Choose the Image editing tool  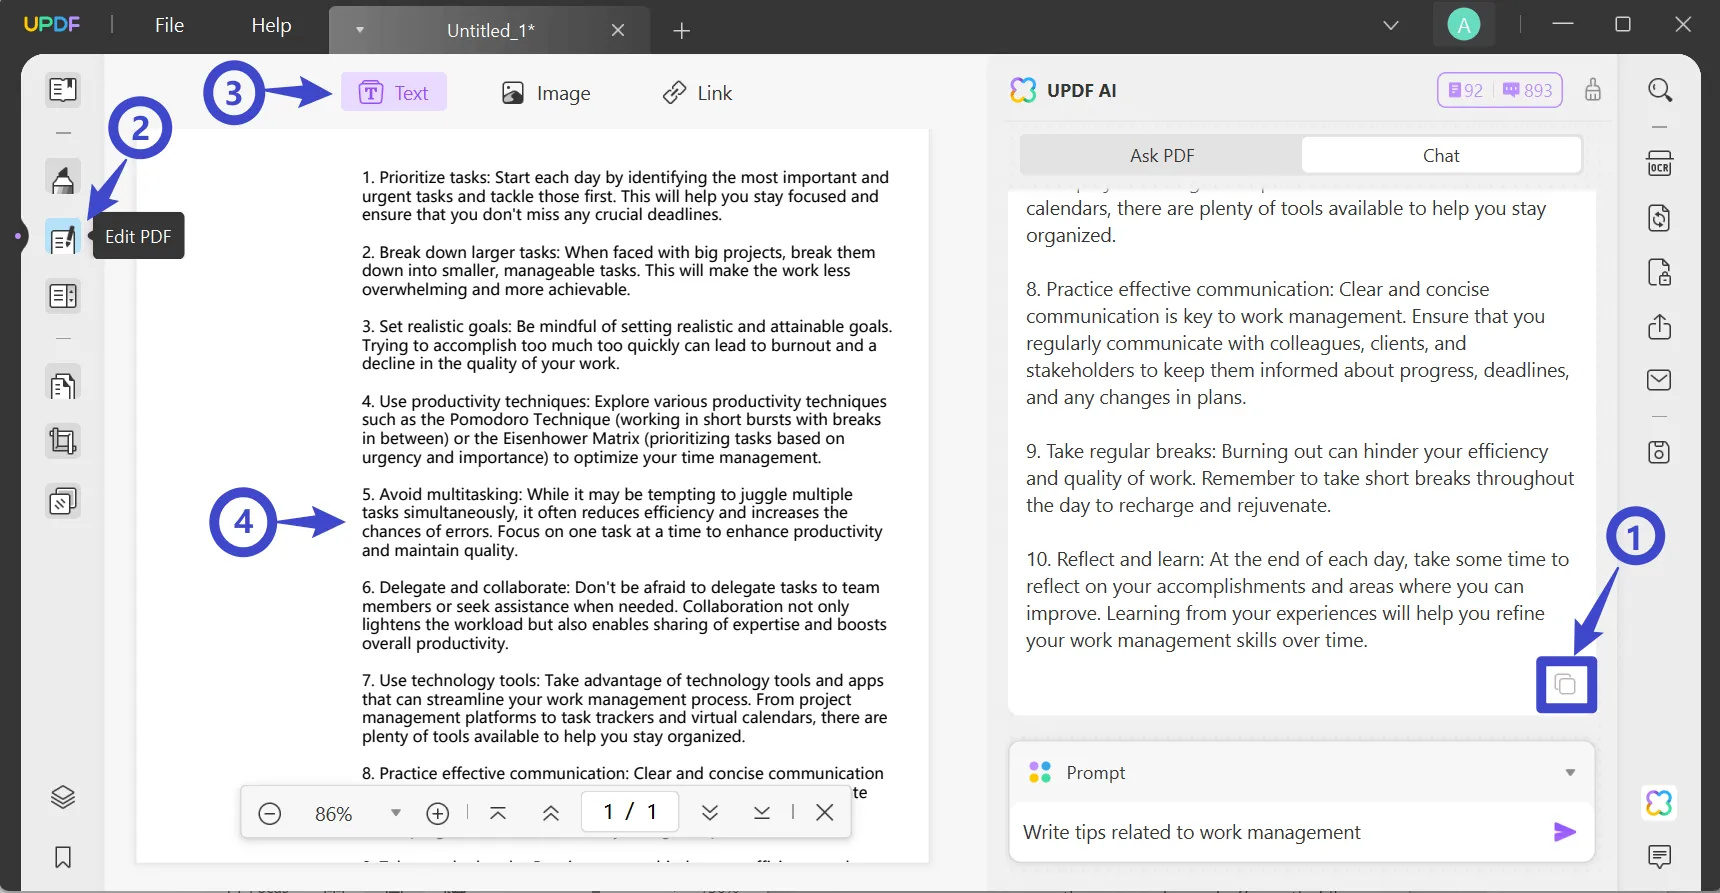tap(546, 93)
